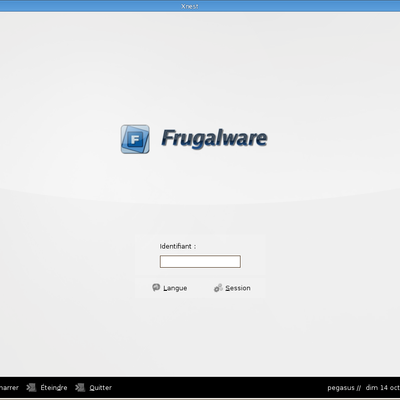Click the Frugalware logo icon
This screenshot has height=400, width=400.
coord(135,139)
